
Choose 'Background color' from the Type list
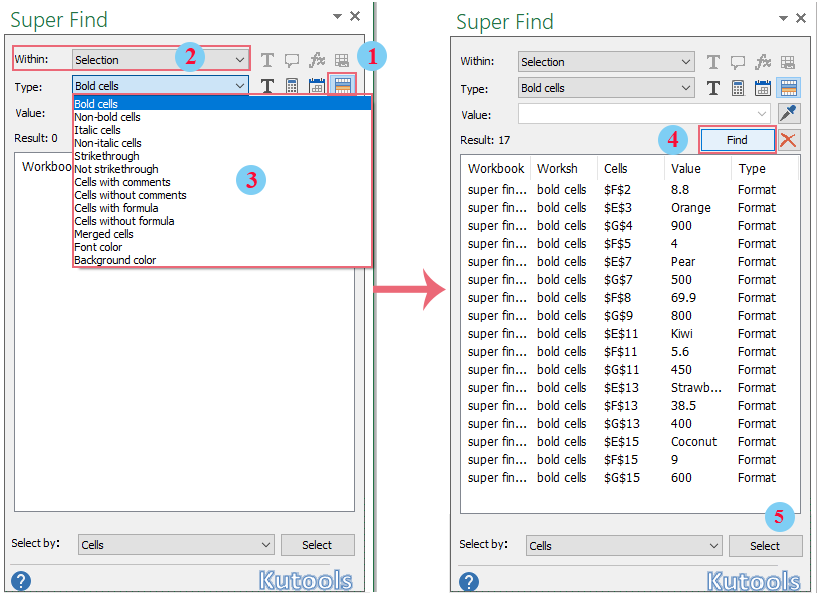(x=115, y=260)
